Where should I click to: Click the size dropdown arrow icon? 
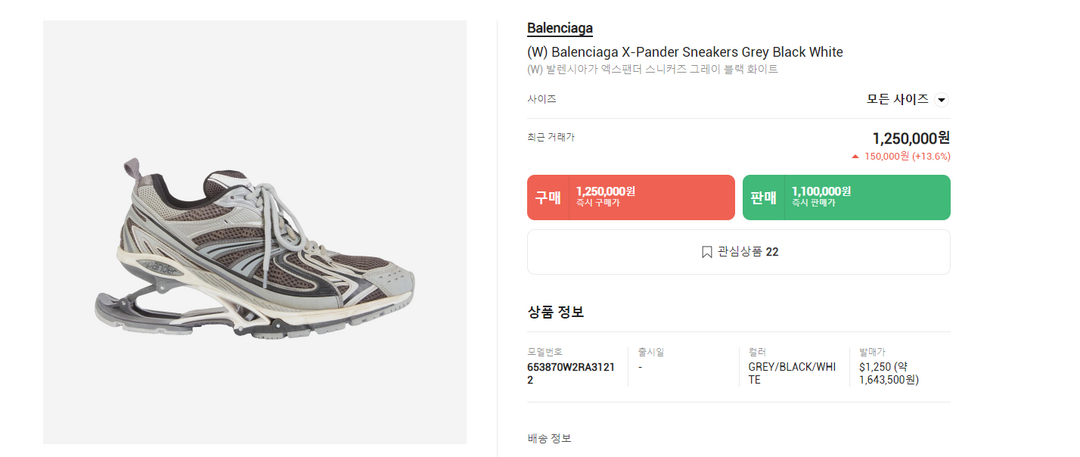(941, 100)
